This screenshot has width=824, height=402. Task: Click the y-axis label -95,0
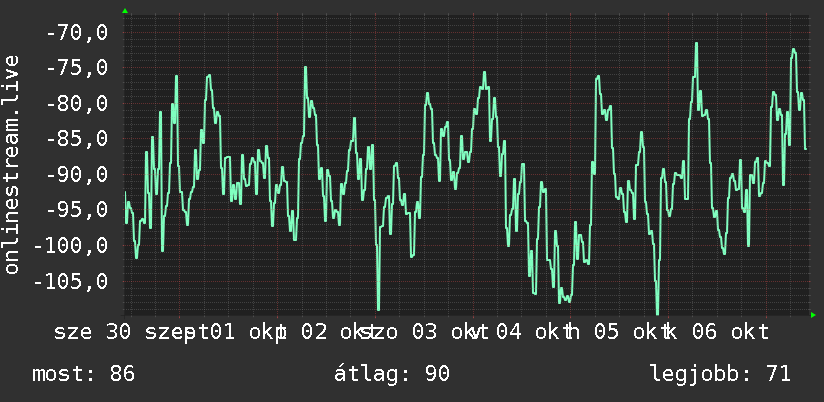pos(77,210)
